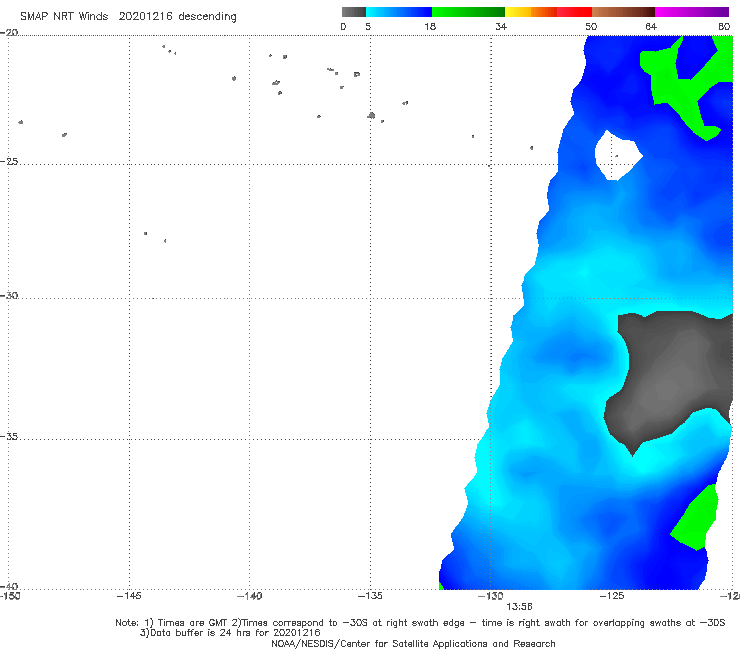
Task: Click the 'SMAP NRT Winds 20201216 descending' title
Action: [128, 17]
